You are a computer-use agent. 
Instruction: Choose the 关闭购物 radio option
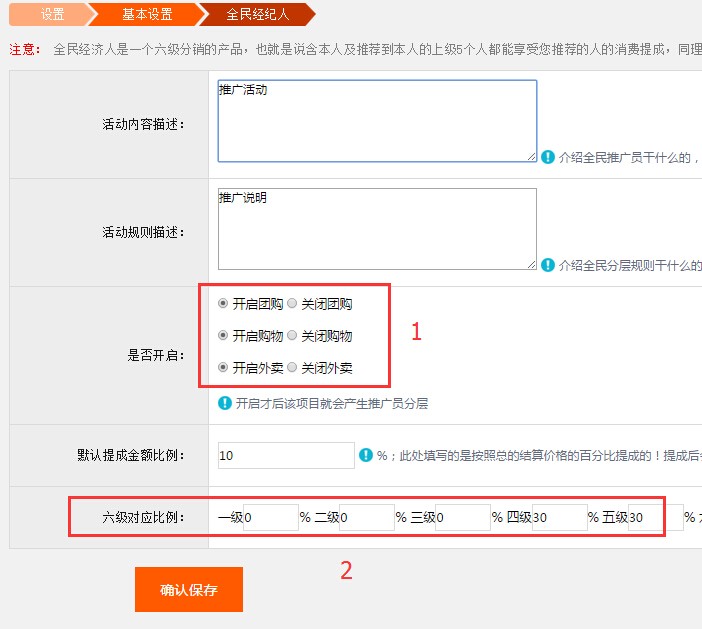292,335
